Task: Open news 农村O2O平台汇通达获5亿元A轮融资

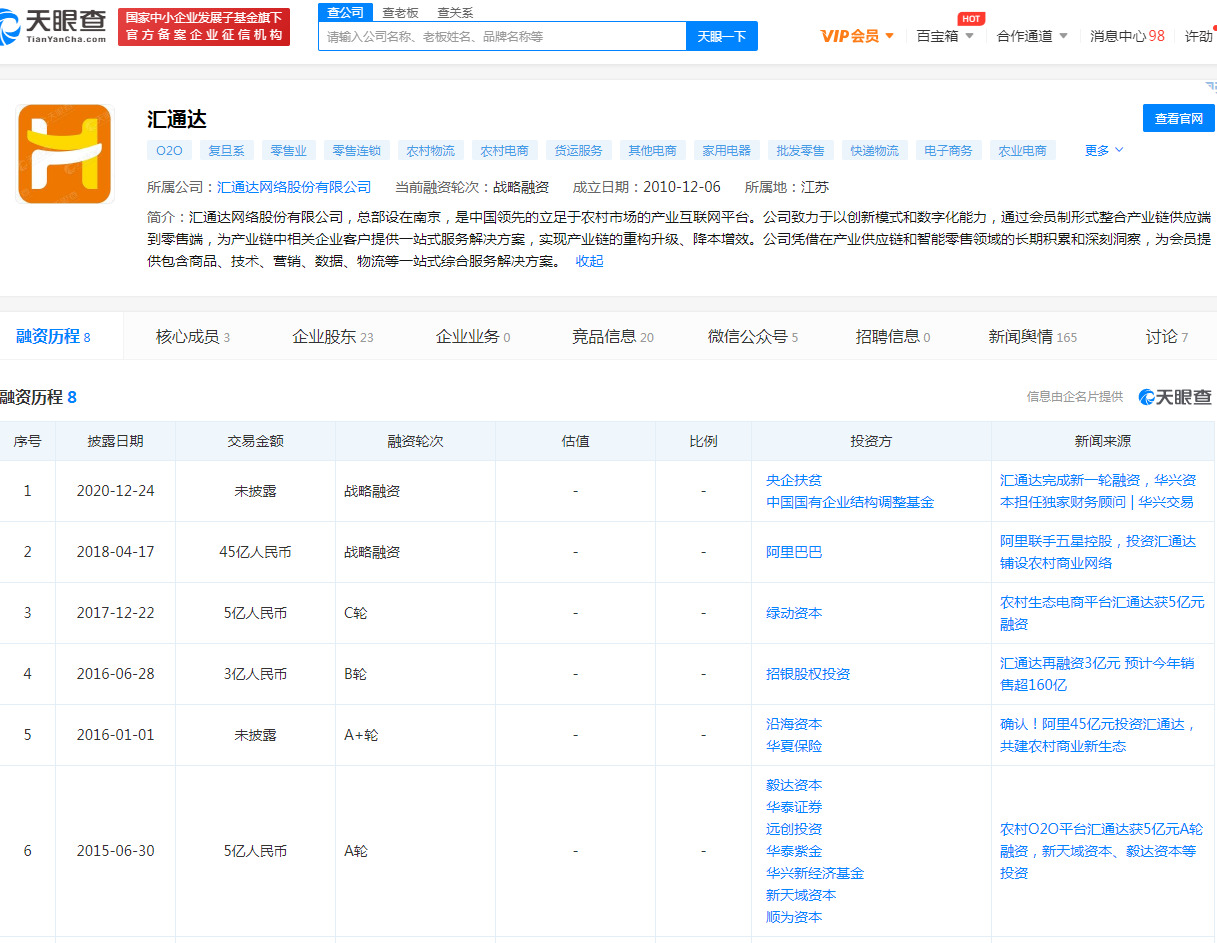Action: (x=1101, y=851)
